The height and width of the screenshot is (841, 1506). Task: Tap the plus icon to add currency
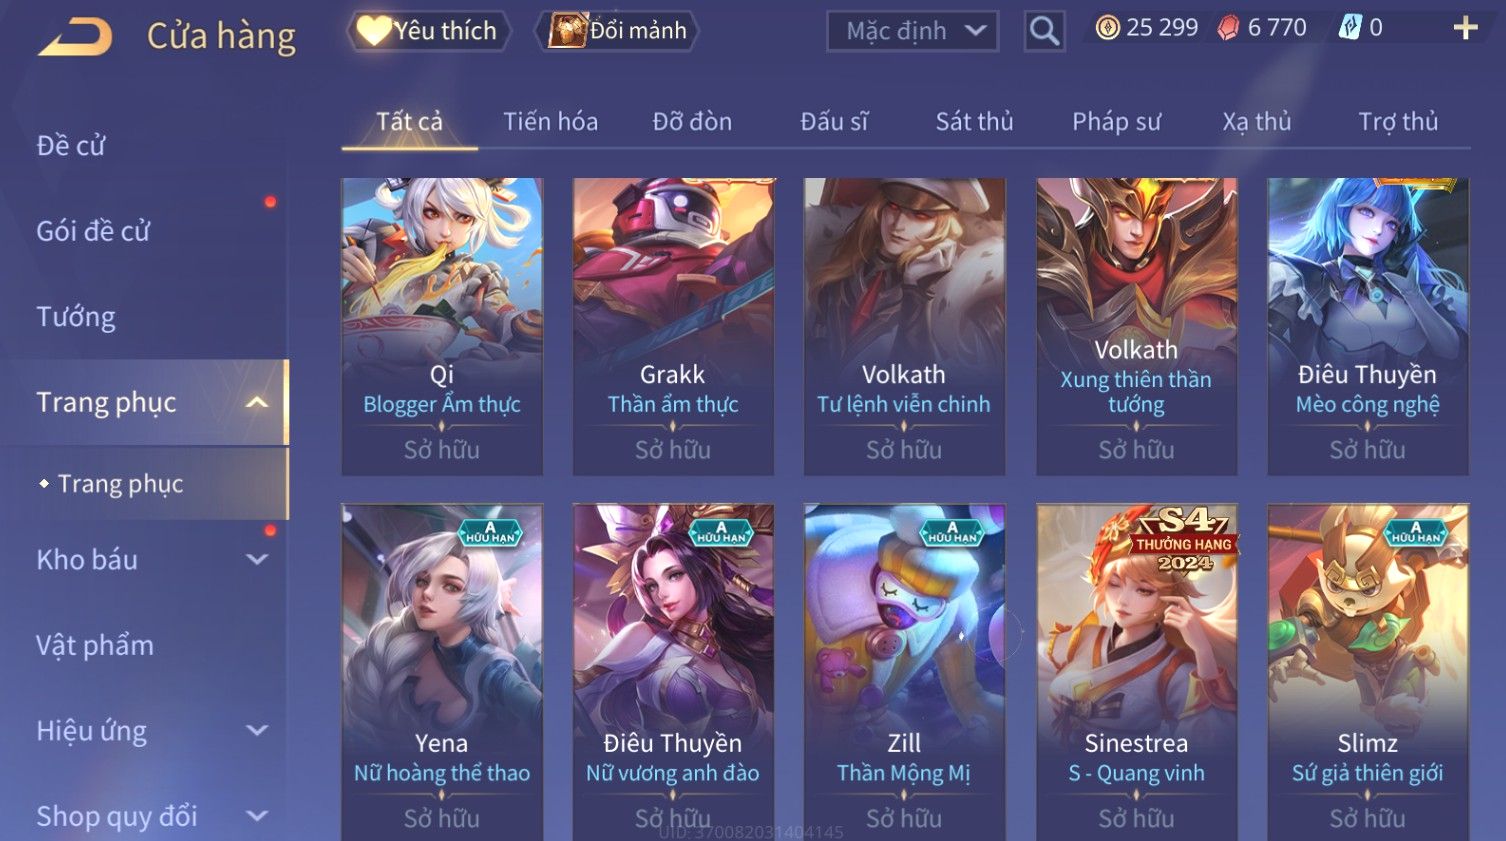click(x=1465, y=28)
